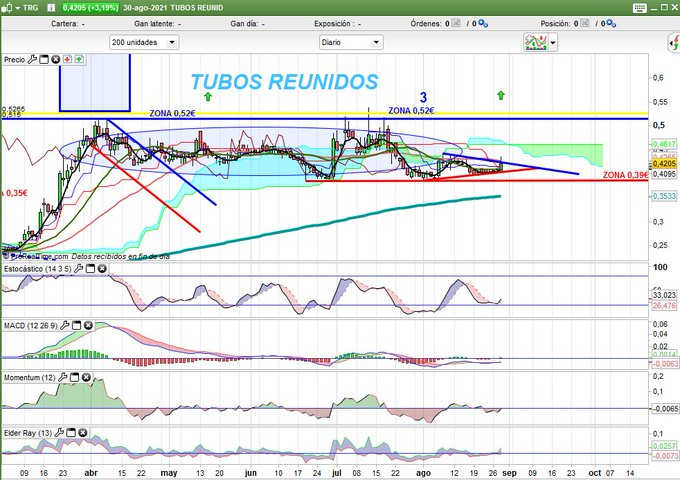Click the stochastic value 26,478 label
Screen dimensions: 680x480
click(664, 306)
